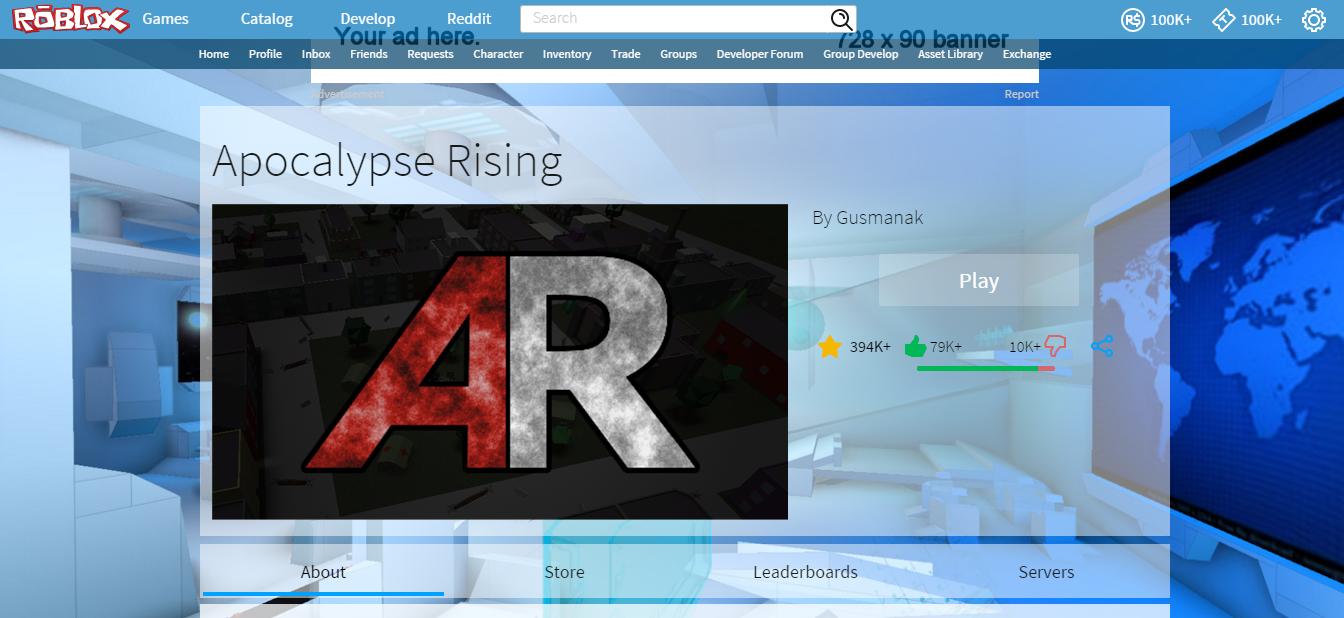Favorite the game with the star
The width and height of the screenshot is (1344, 618).
click(828, 347)
